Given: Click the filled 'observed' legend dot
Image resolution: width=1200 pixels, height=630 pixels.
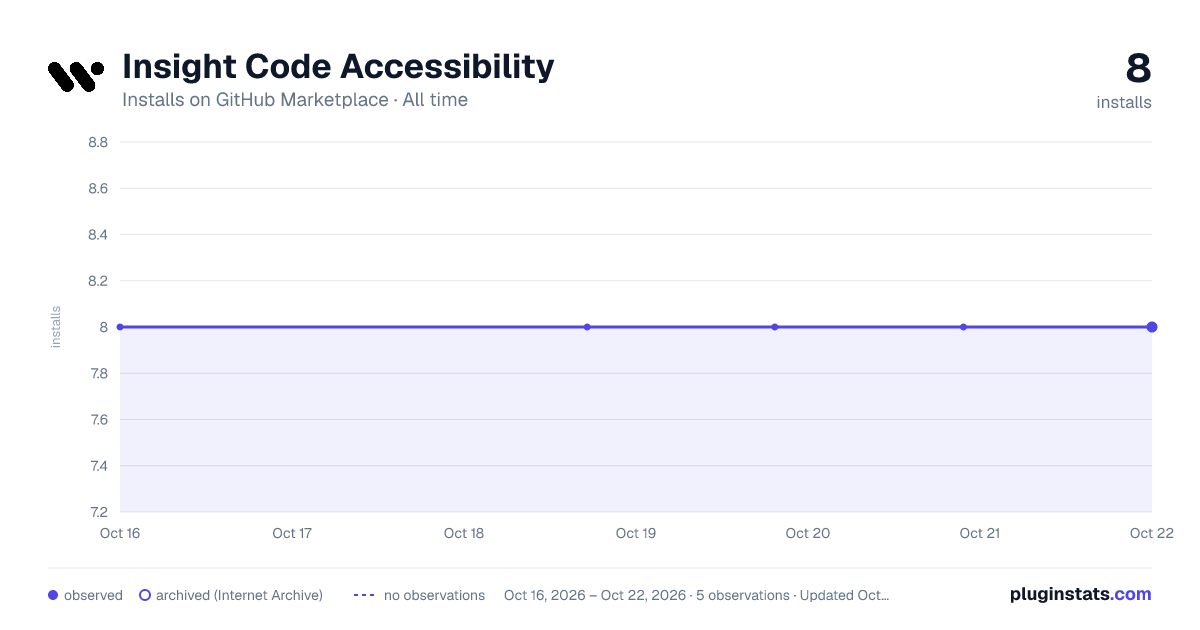Looking at the screenshot, I should [x=53, y=595].
